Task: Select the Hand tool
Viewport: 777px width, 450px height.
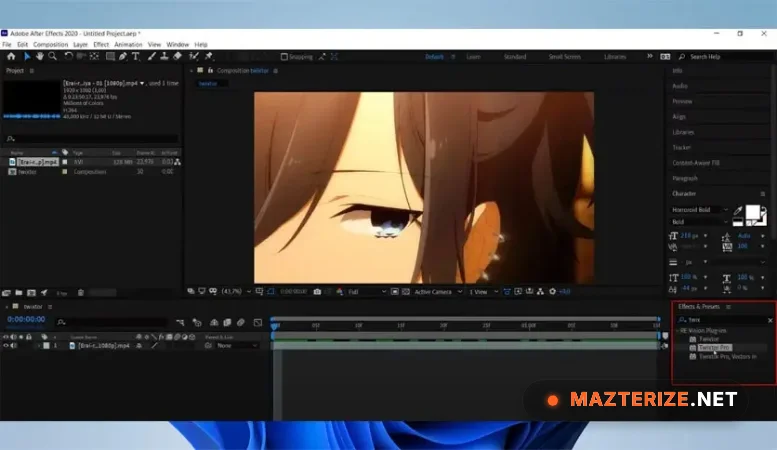Action: coord(40,56)
